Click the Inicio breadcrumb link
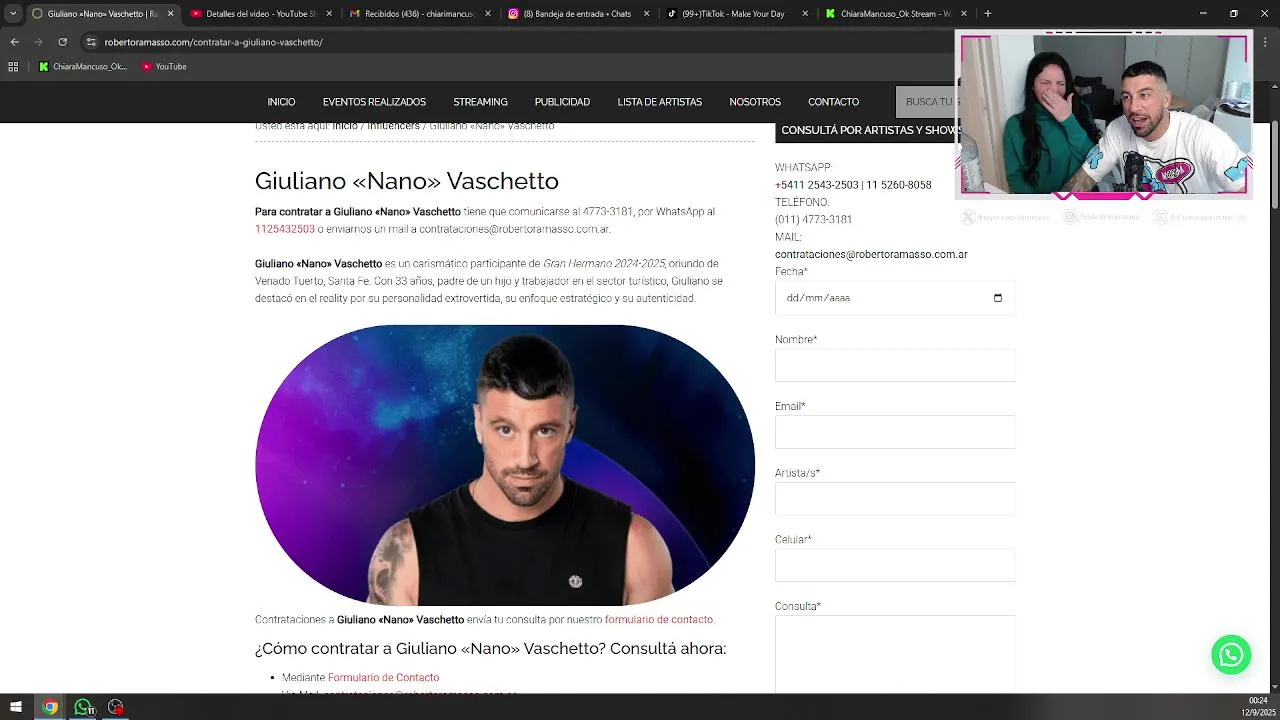 [345, 127]
